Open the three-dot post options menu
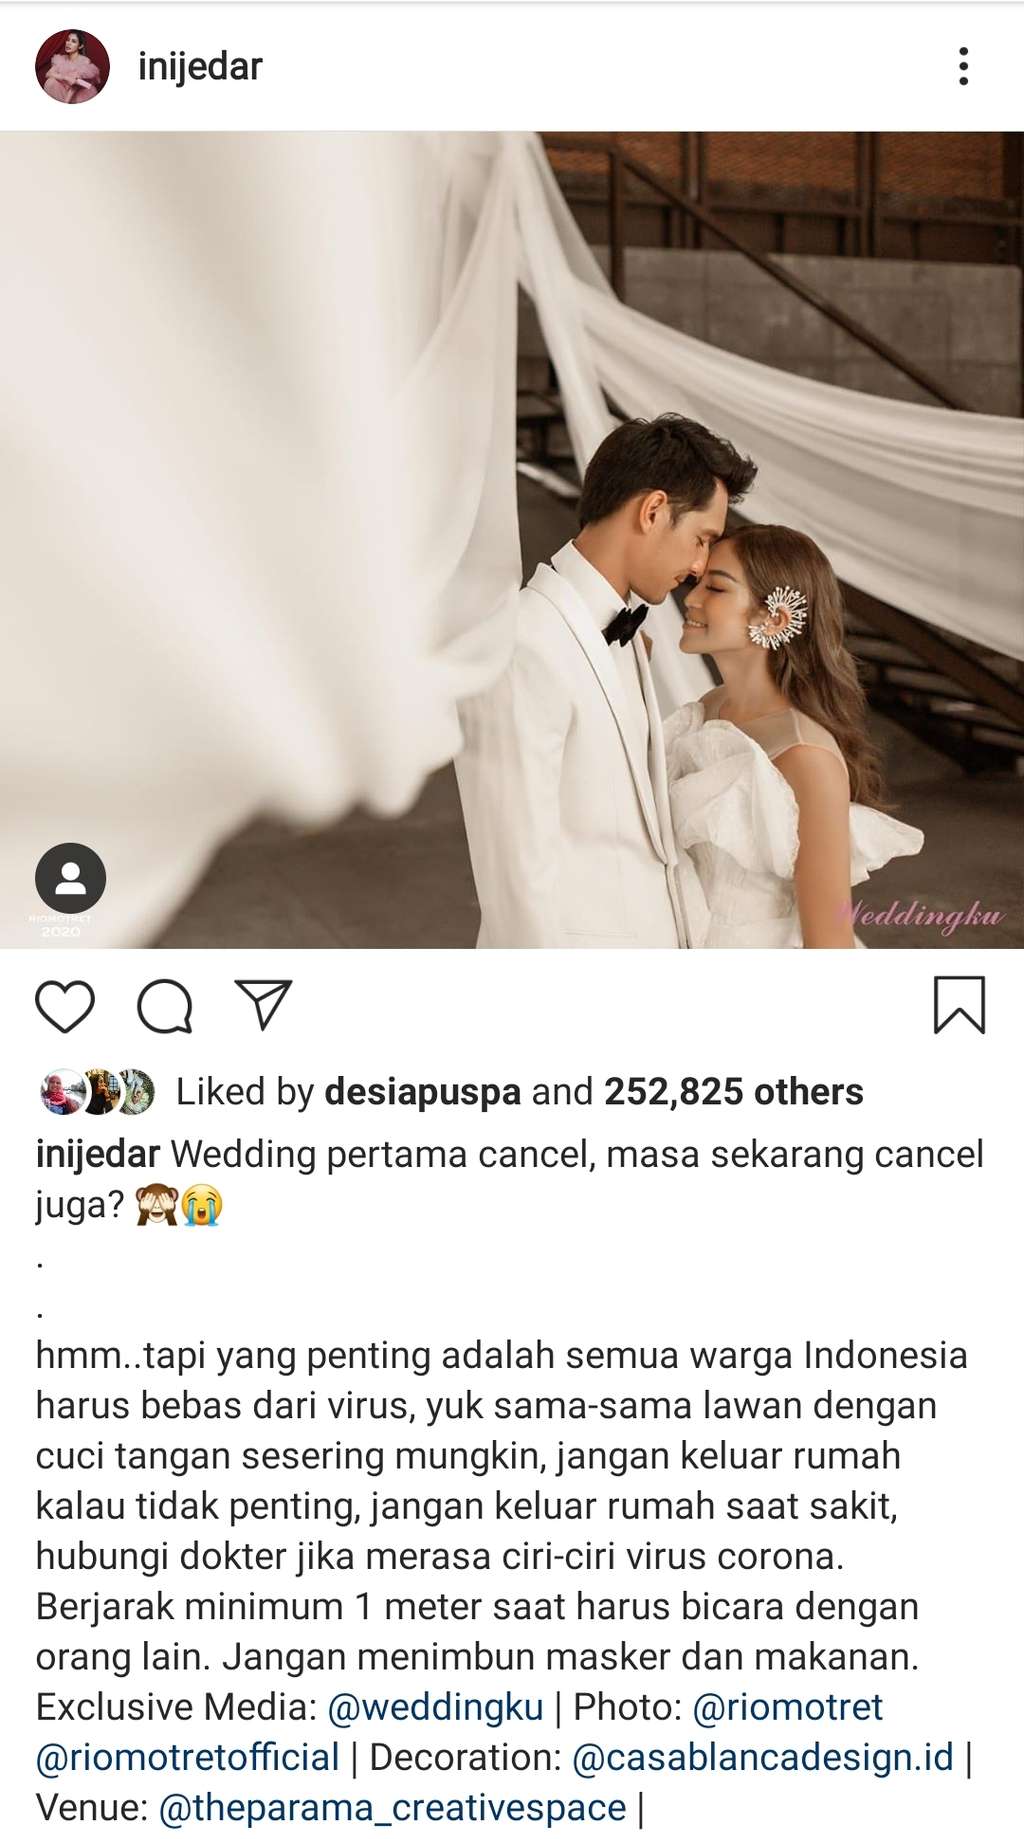Screen dimensions: 1024x1839 tap(963, 66)
